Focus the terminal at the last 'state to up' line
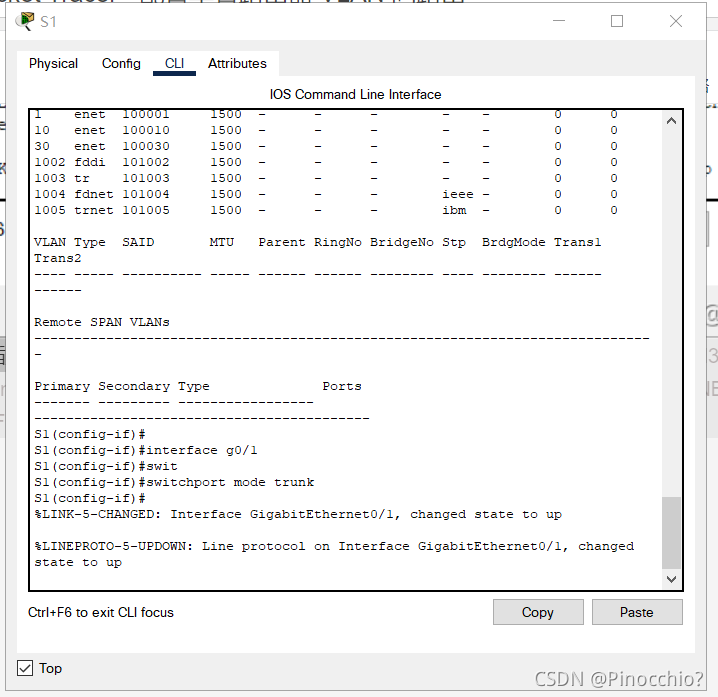 78,562
